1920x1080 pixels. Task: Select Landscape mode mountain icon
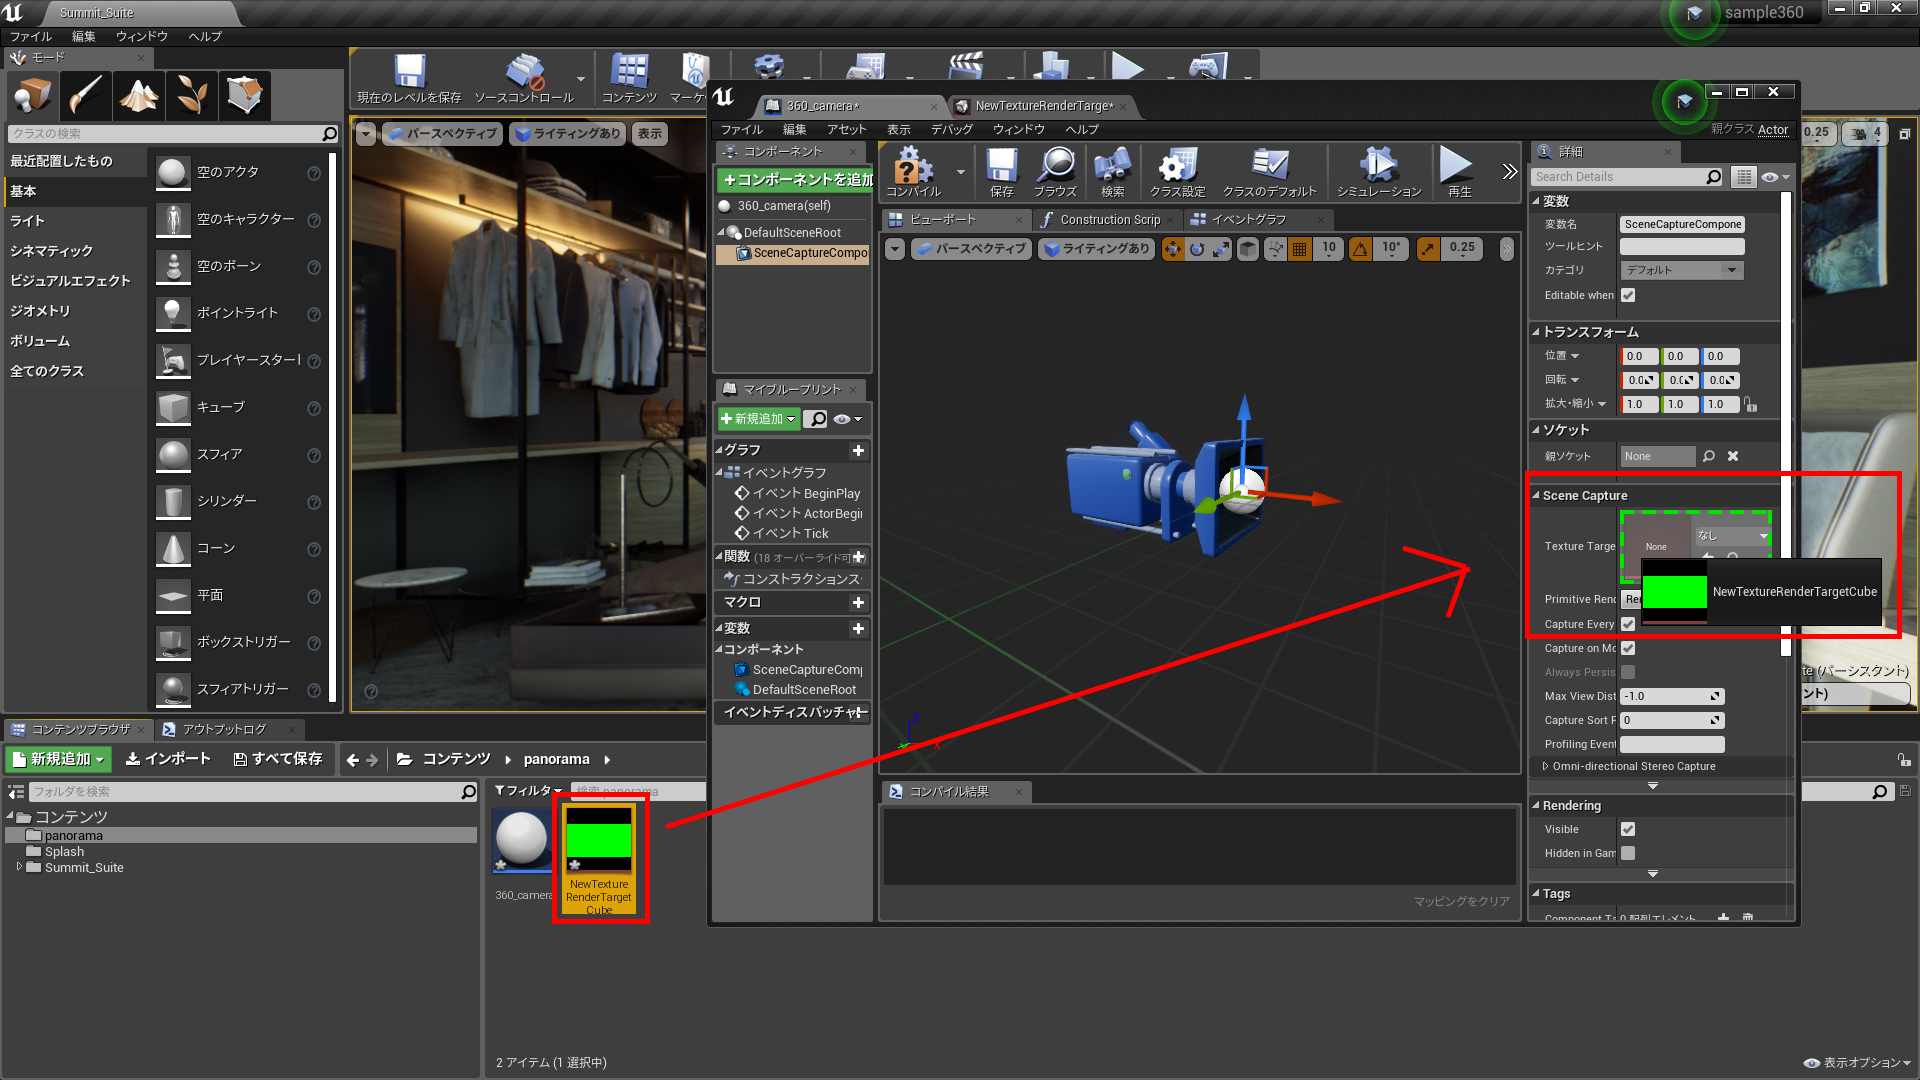click(x=139, y=96)
